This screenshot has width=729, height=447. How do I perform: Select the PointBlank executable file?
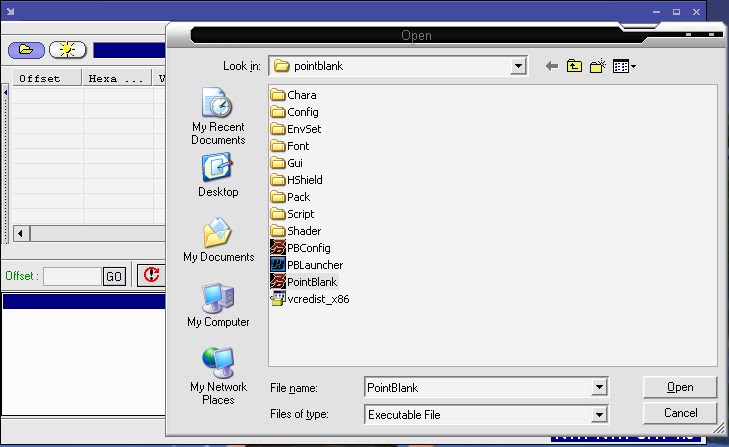click(x=304, y=282)
